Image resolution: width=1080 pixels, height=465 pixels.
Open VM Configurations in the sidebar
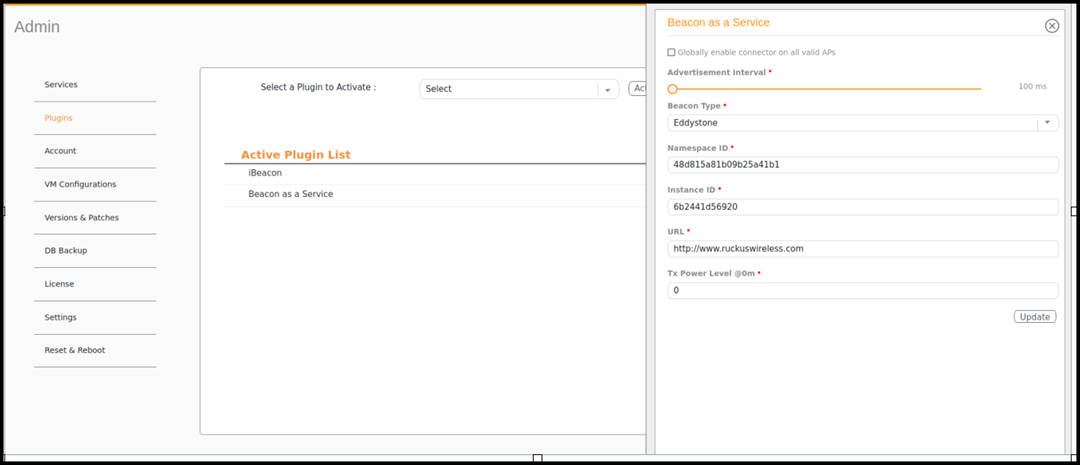point(81,184)
